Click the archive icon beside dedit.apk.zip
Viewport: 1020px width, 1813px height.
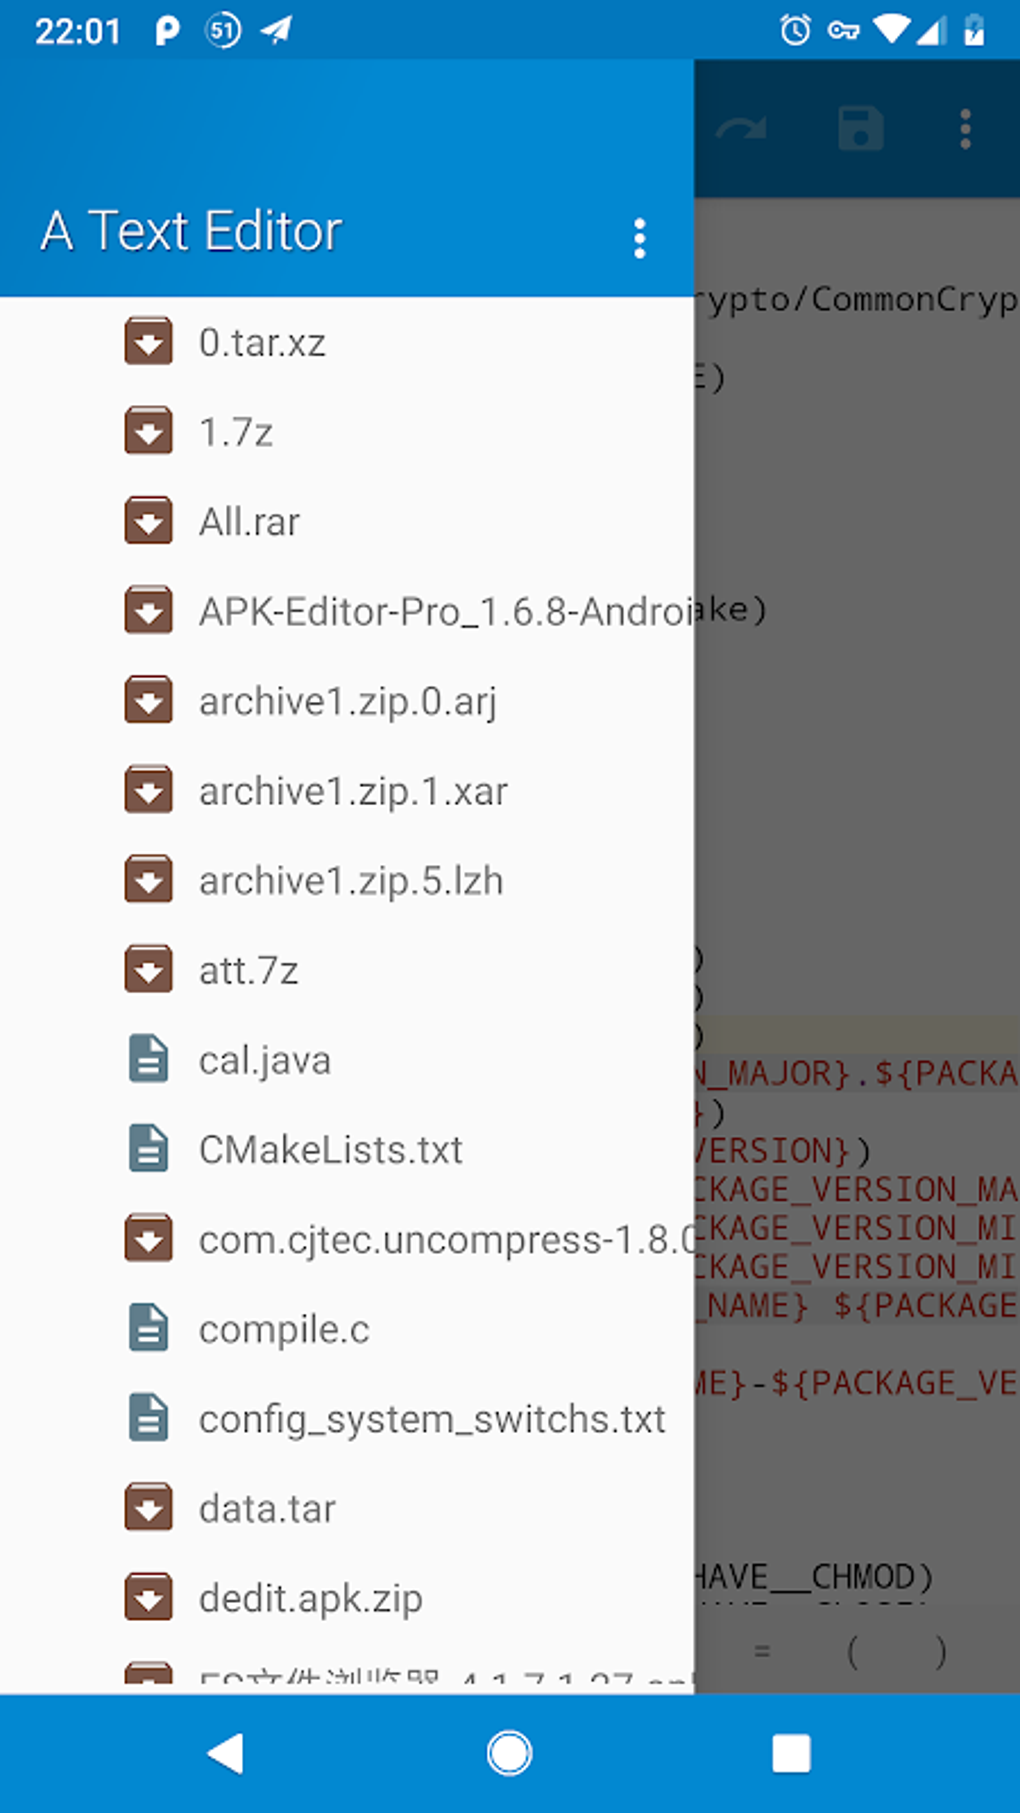(x=148, y=1598)
